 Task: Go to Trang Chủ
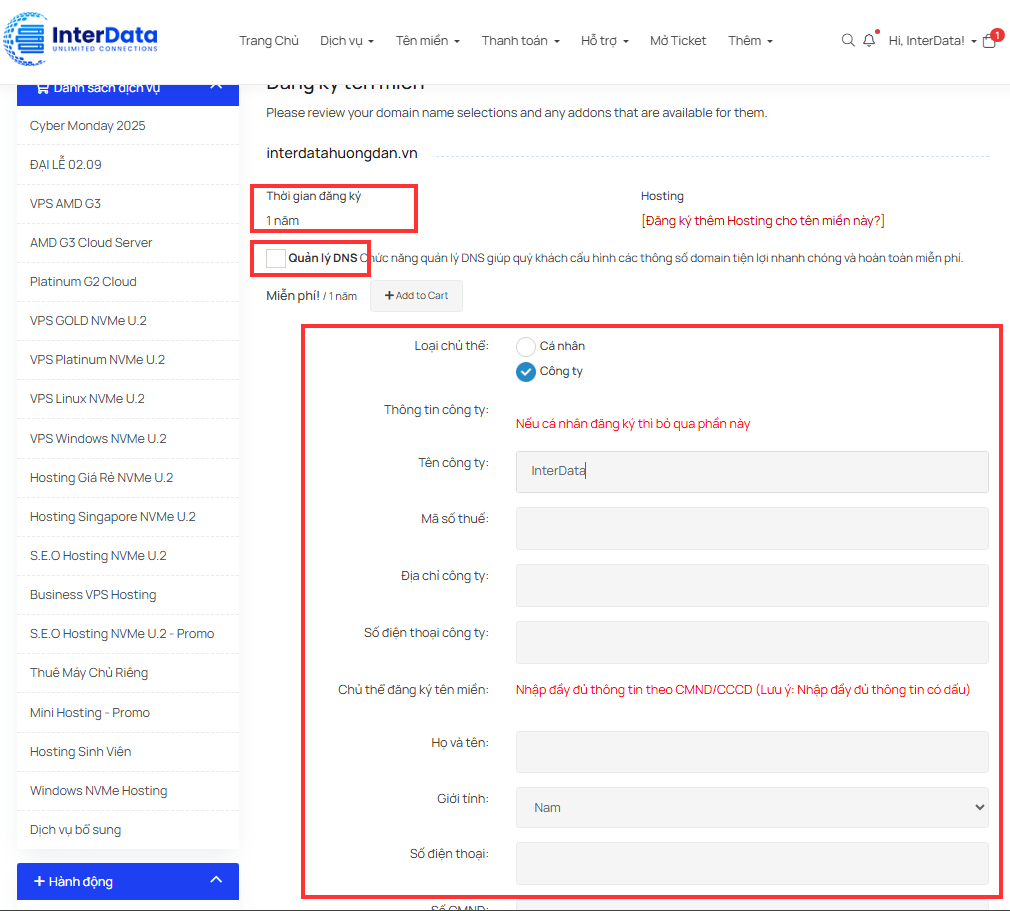(269, 41)
